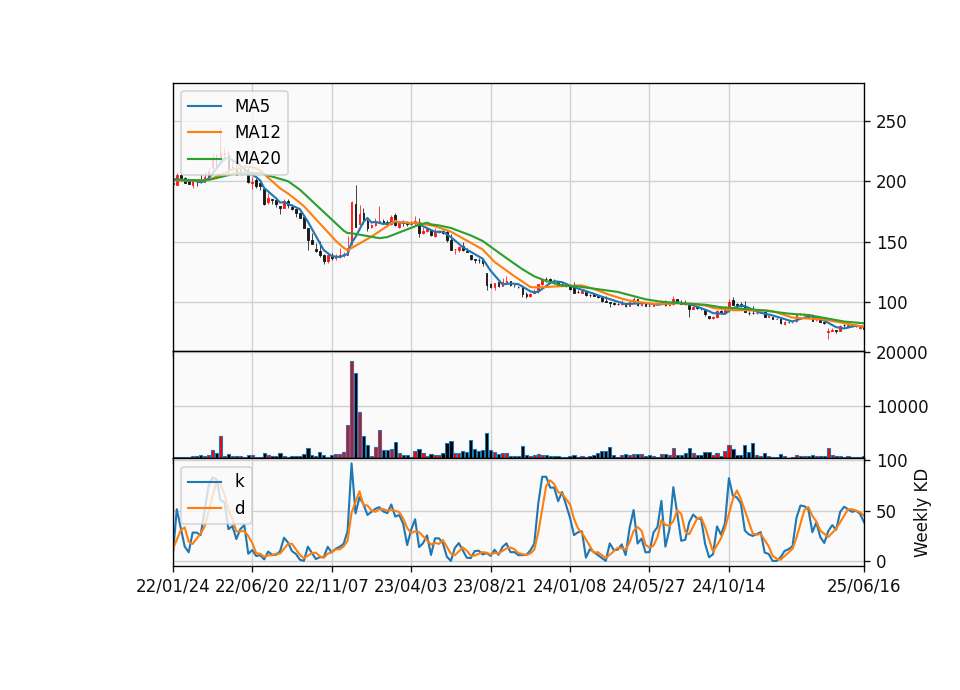Click the 23/08/21 date label
The image size is (960, 690).
pyautogui.click(x=490, y=587)
